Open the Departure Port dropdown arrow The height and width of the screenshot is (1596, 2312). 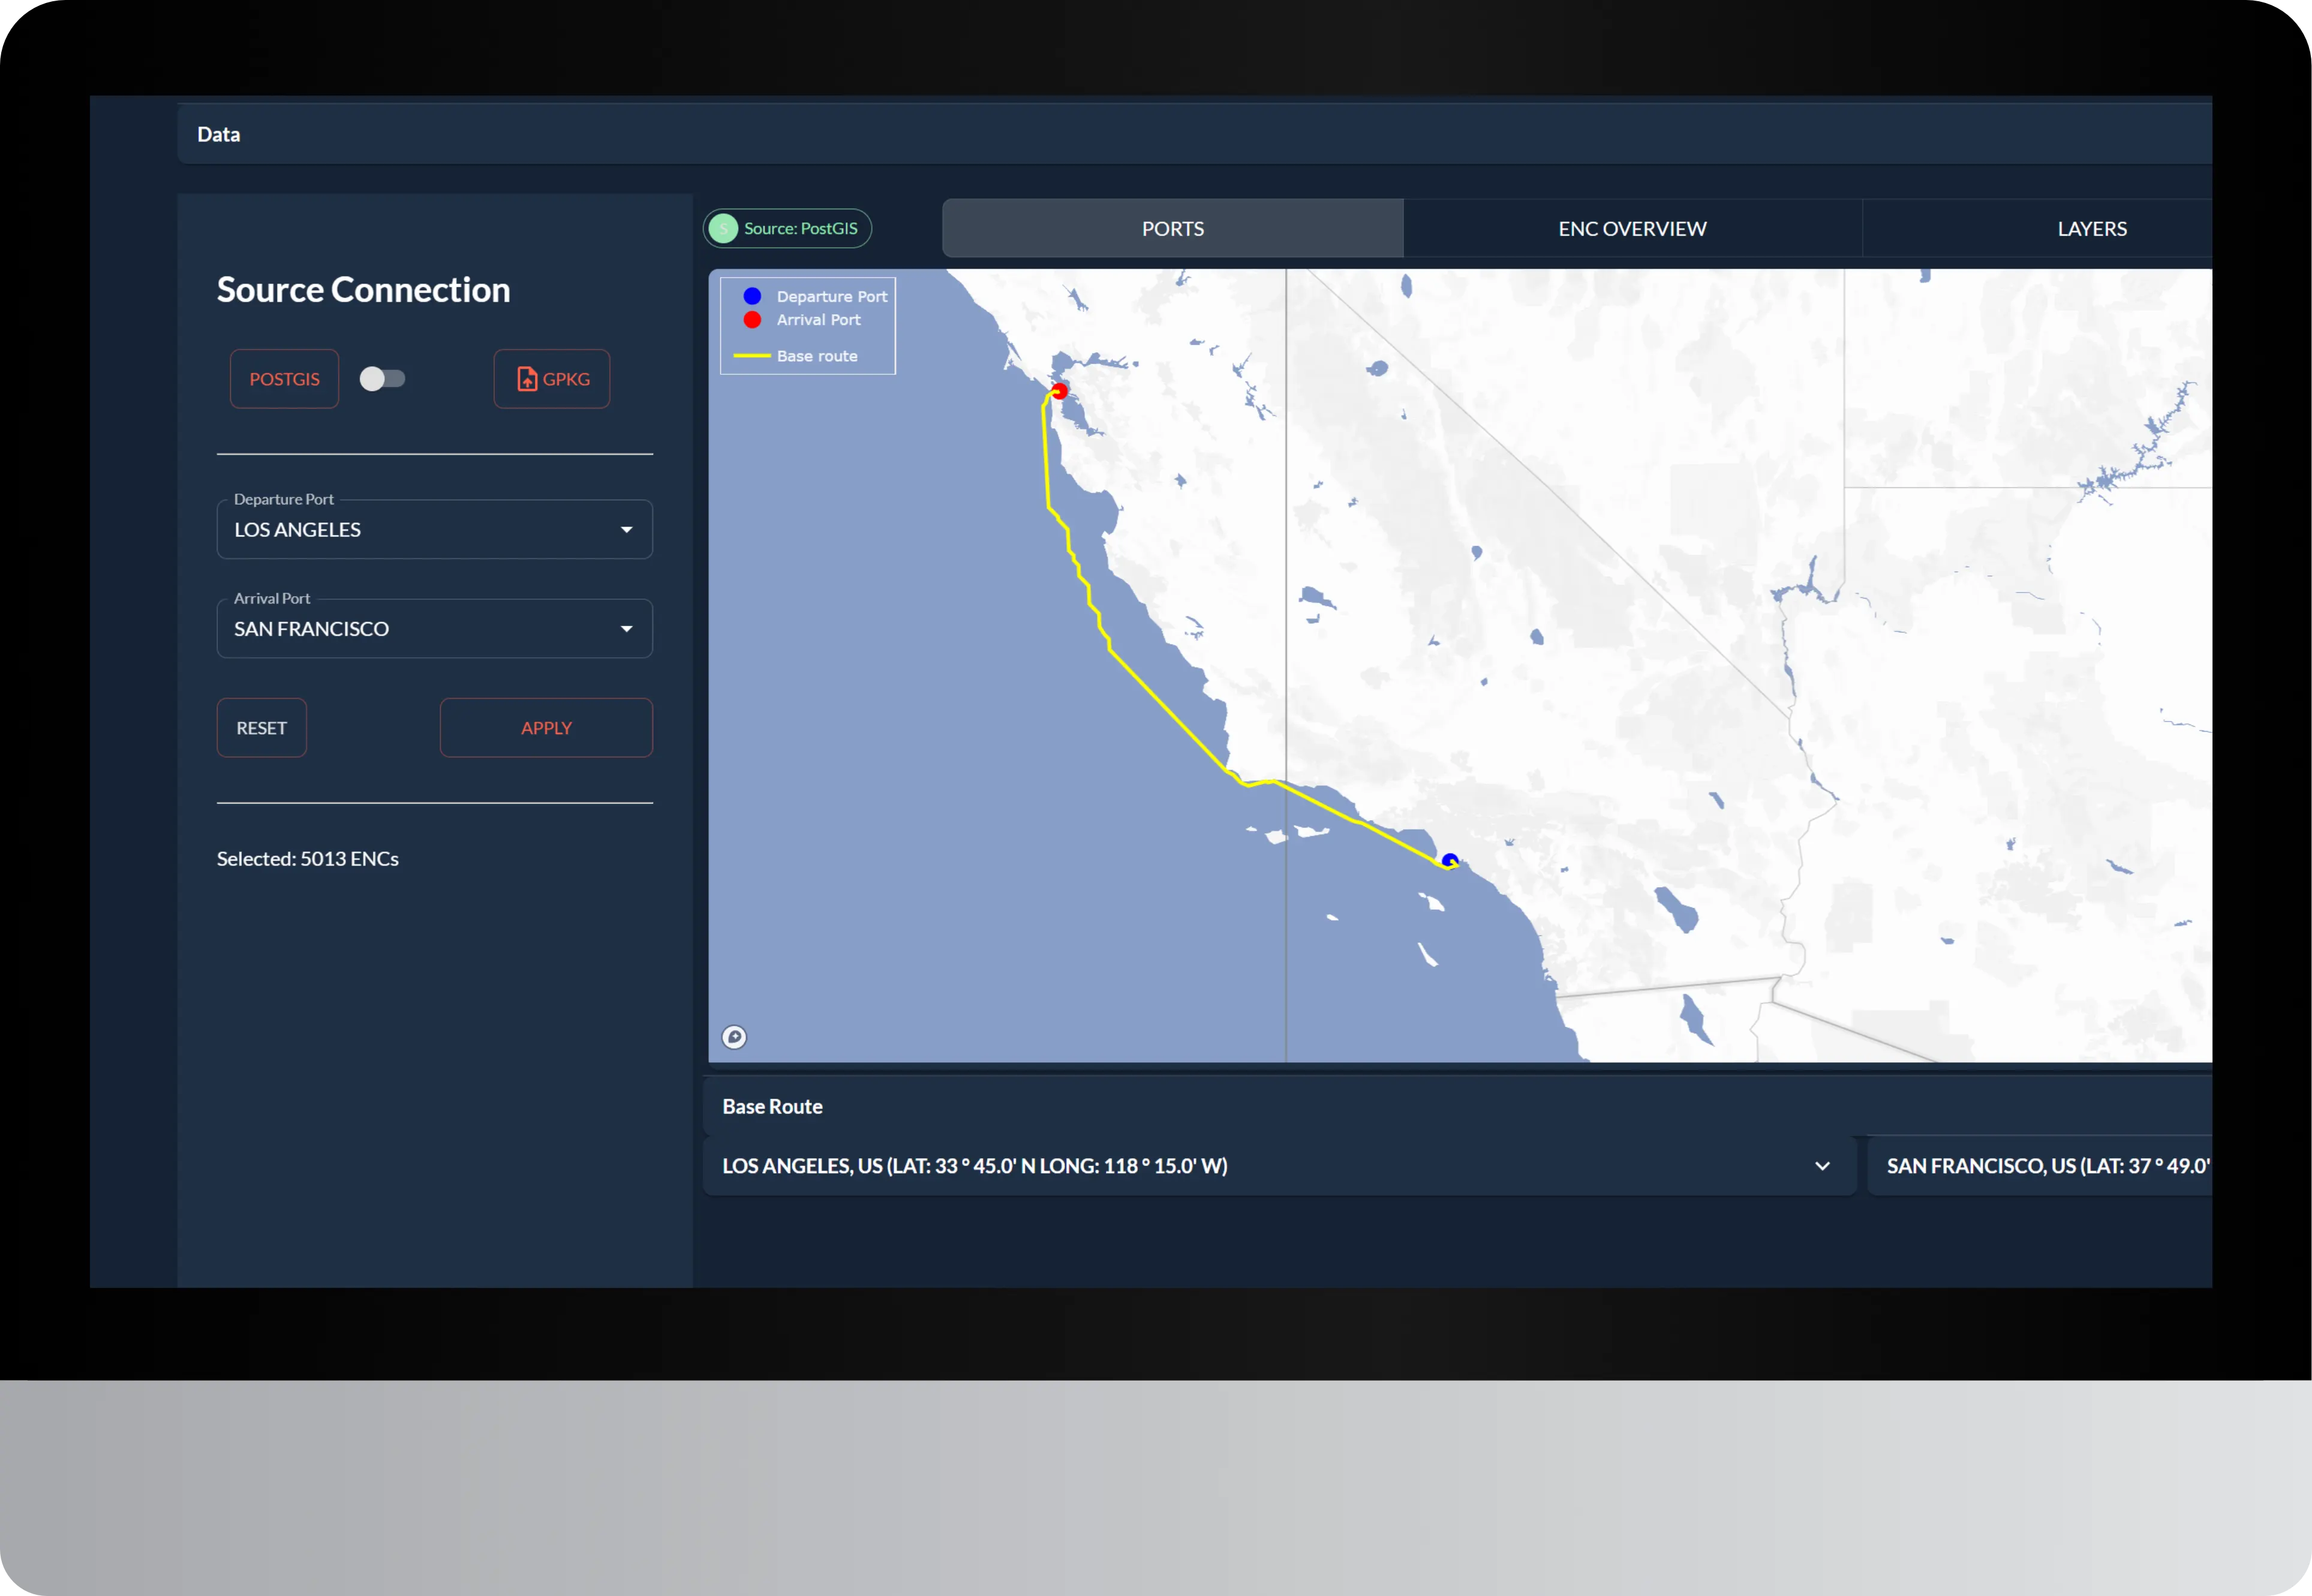point(627,530)
